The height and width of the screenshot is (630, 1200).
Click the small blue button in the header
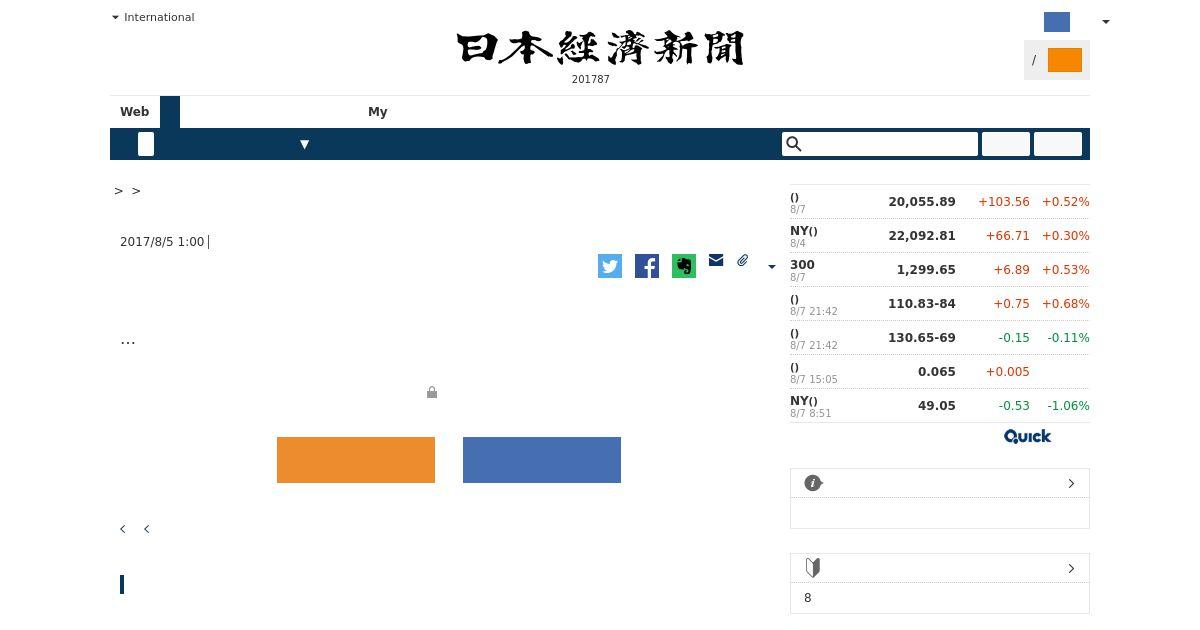[1057, 22]
